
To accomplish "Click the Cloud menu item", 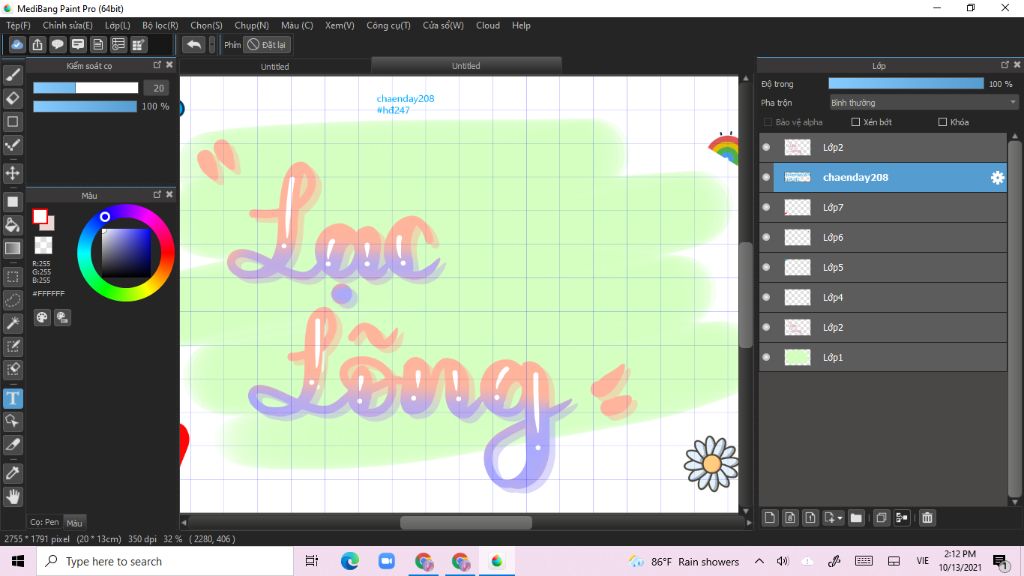I will click(x=488, y=25).
